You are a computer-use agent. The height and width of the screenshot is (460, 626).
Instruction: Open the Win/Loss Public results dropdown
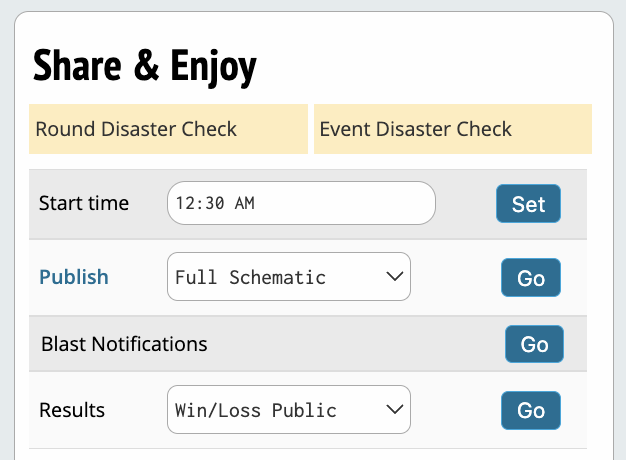(289, 409)
